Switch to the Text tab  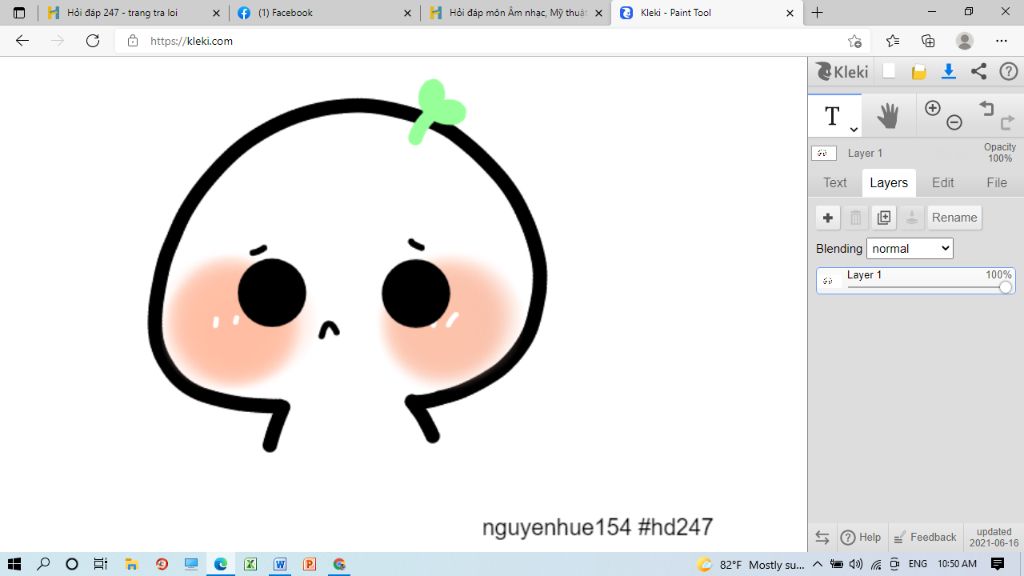pos(835,183)
